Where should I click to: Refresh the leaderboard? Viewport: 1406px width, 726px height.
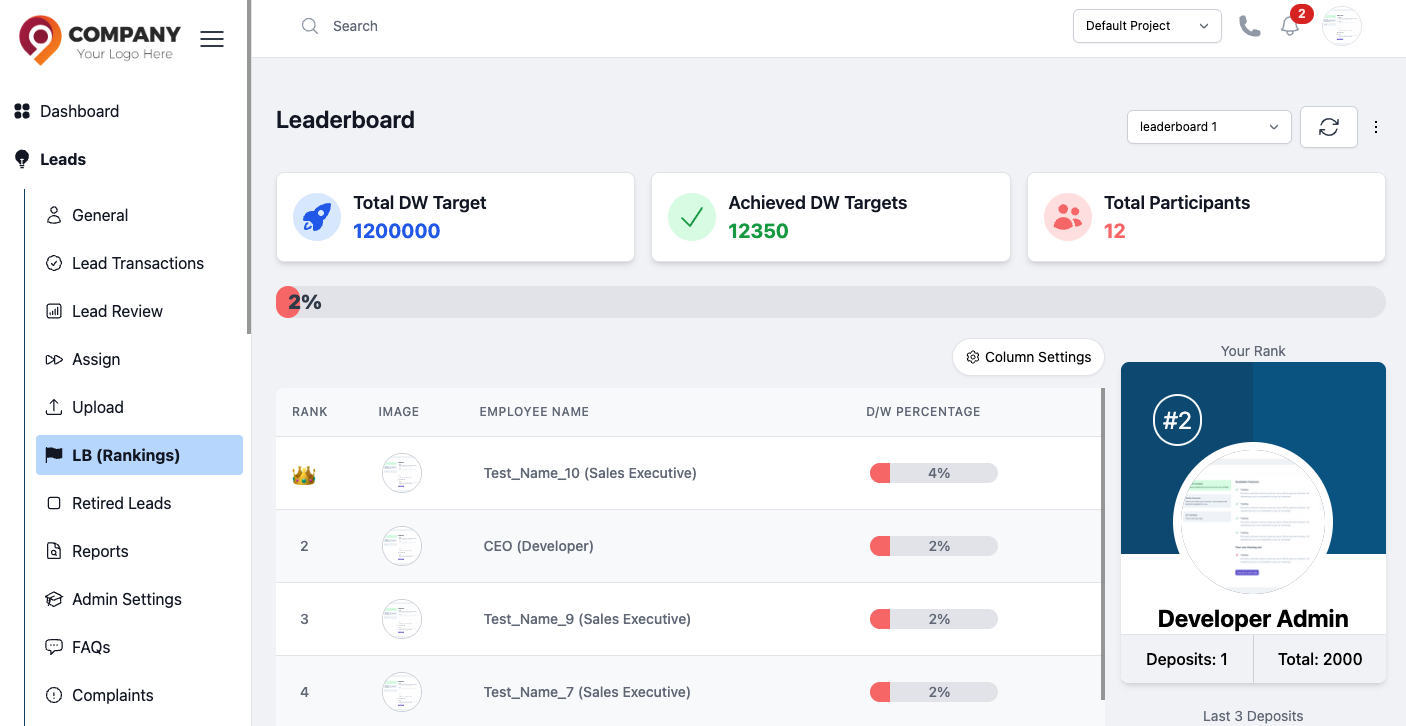pos(1329,127)
